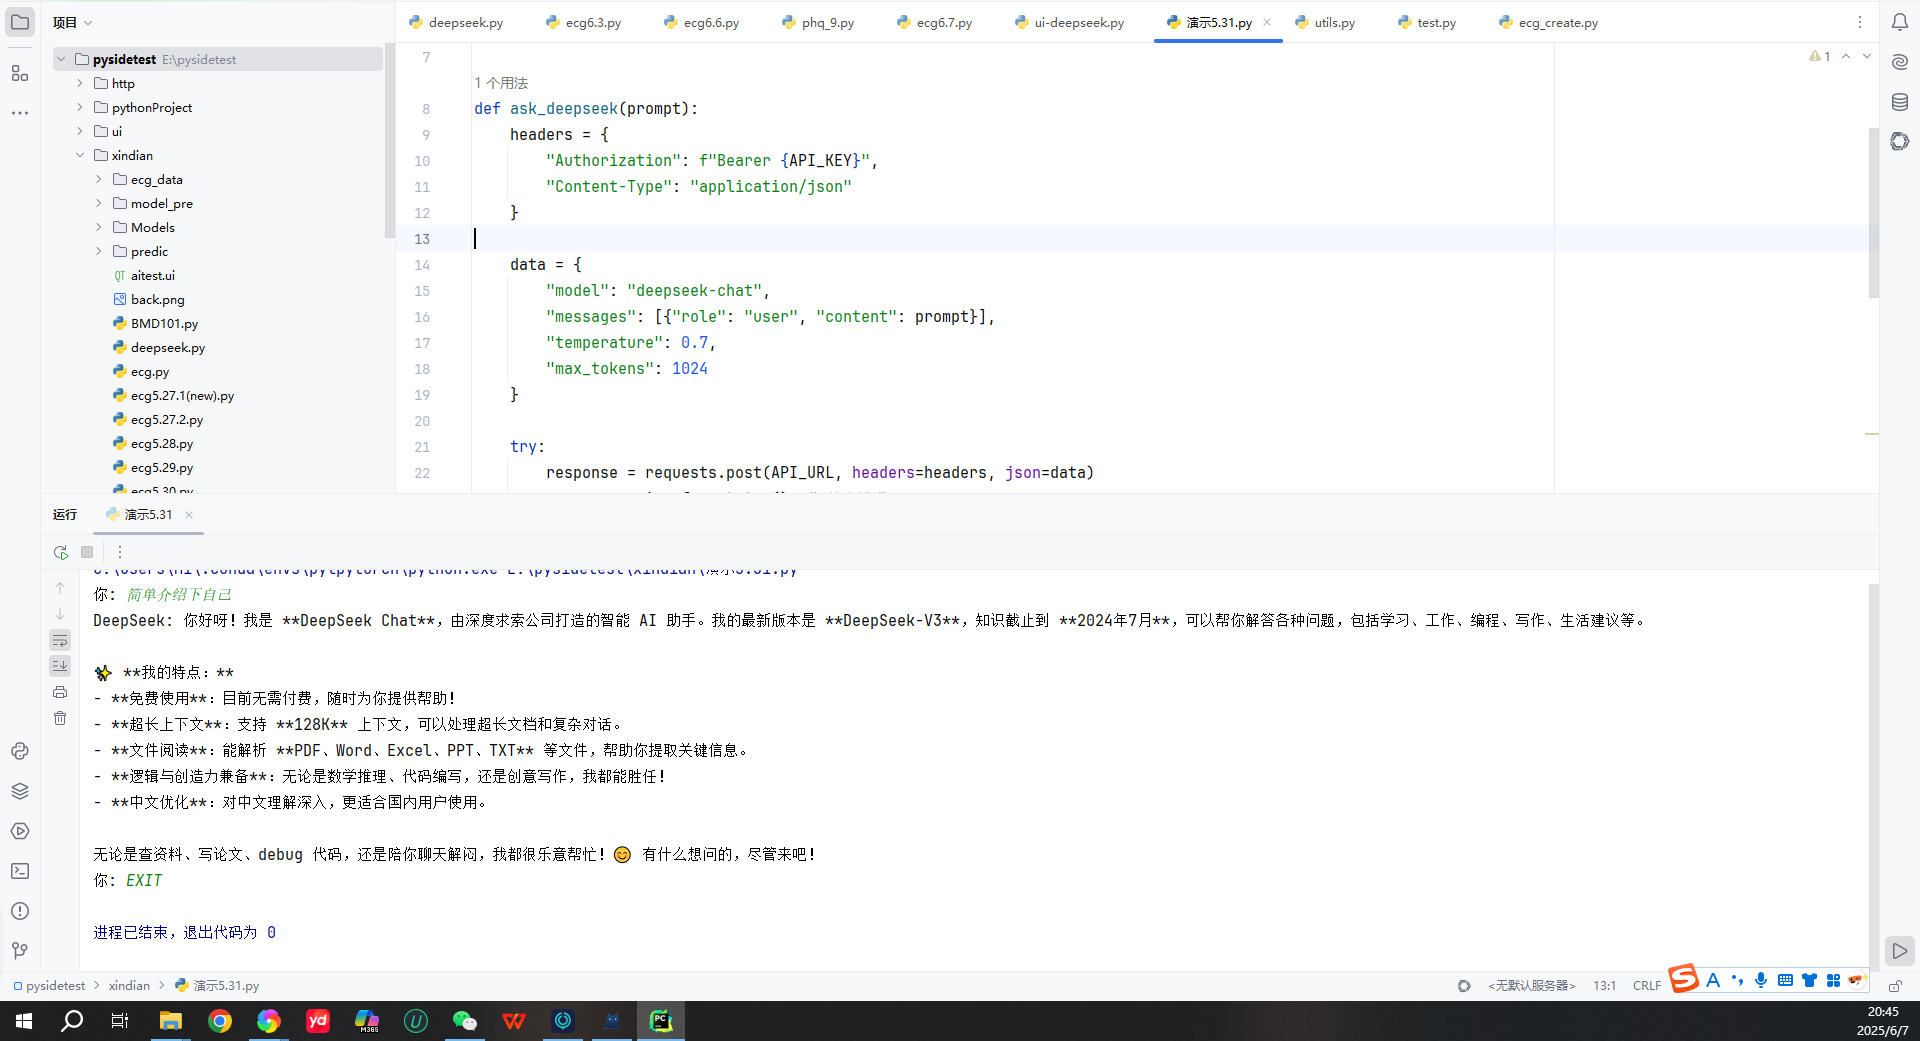Image resolution: width=1920 pixels, height=1041 pixels.
Task: Expand the ui folder
Action: click(80, 132)
